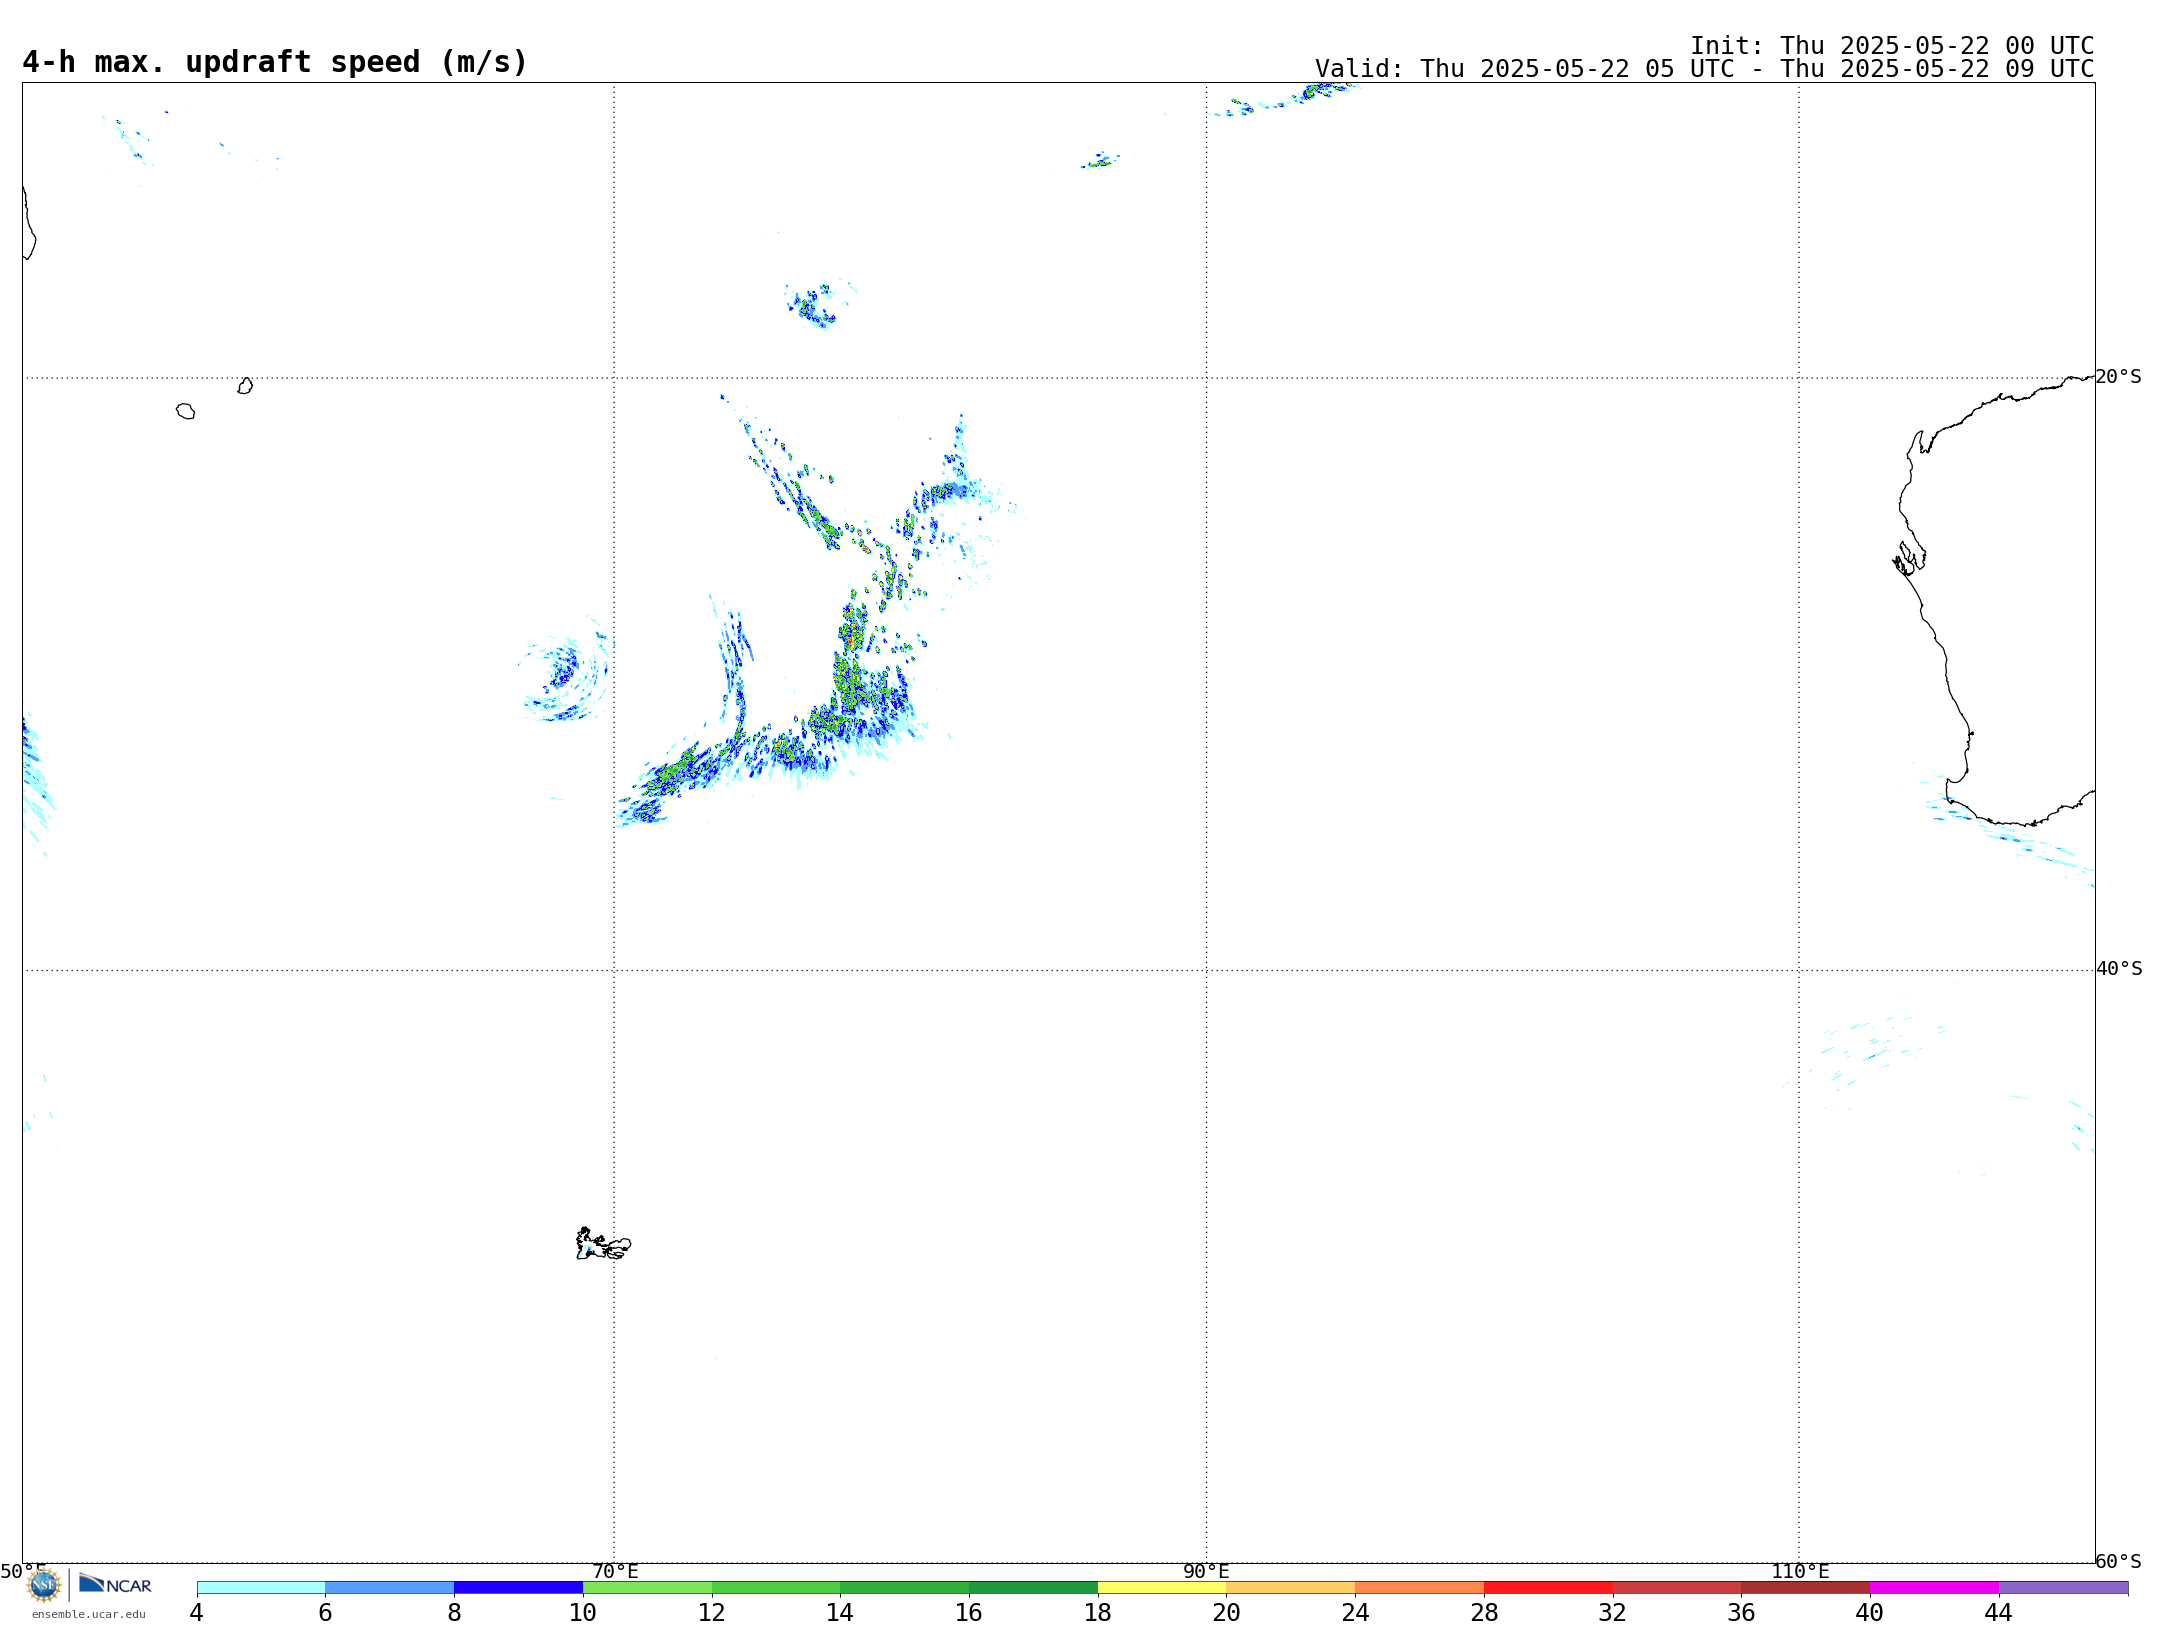Click the 40°S latitude label
This screenshot has width=2160, height=1626.
pyautogui.click(x=2119, y=969)
